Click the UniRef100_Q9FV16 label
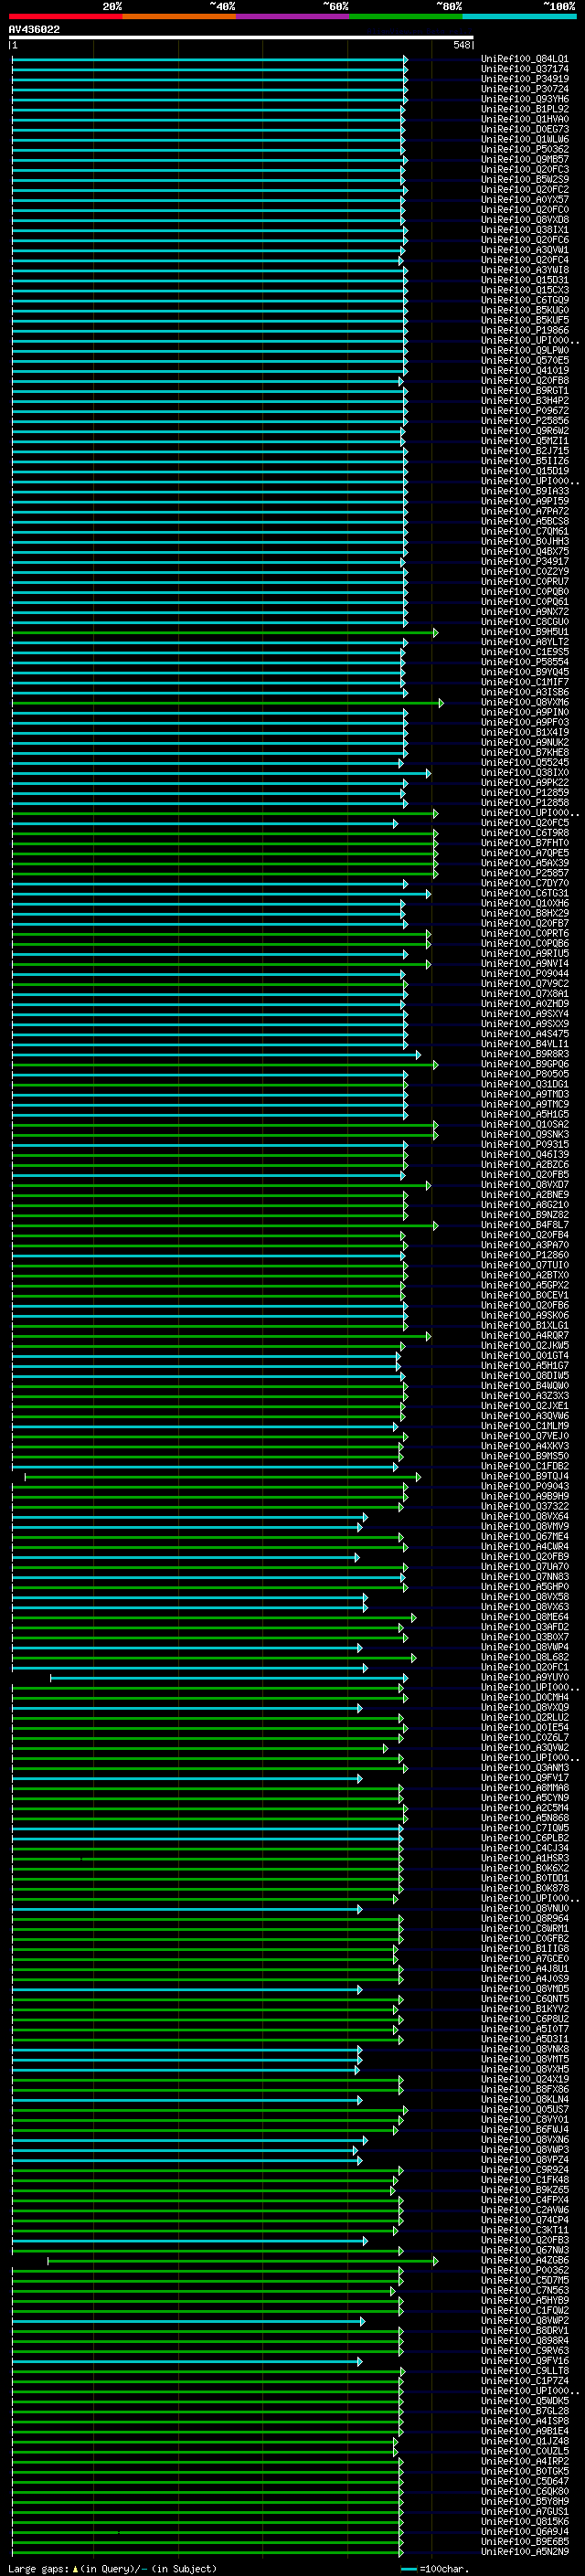 click(x=525, y=2361)
